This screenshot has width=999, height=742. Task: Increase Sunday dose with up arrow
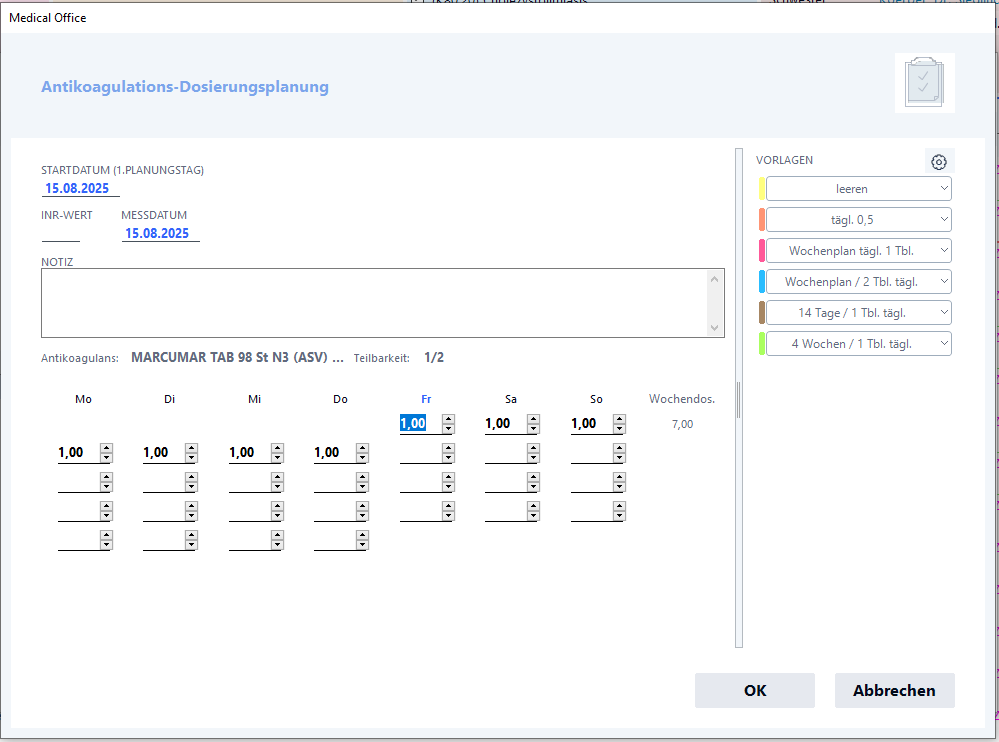[x=619, y=419]
